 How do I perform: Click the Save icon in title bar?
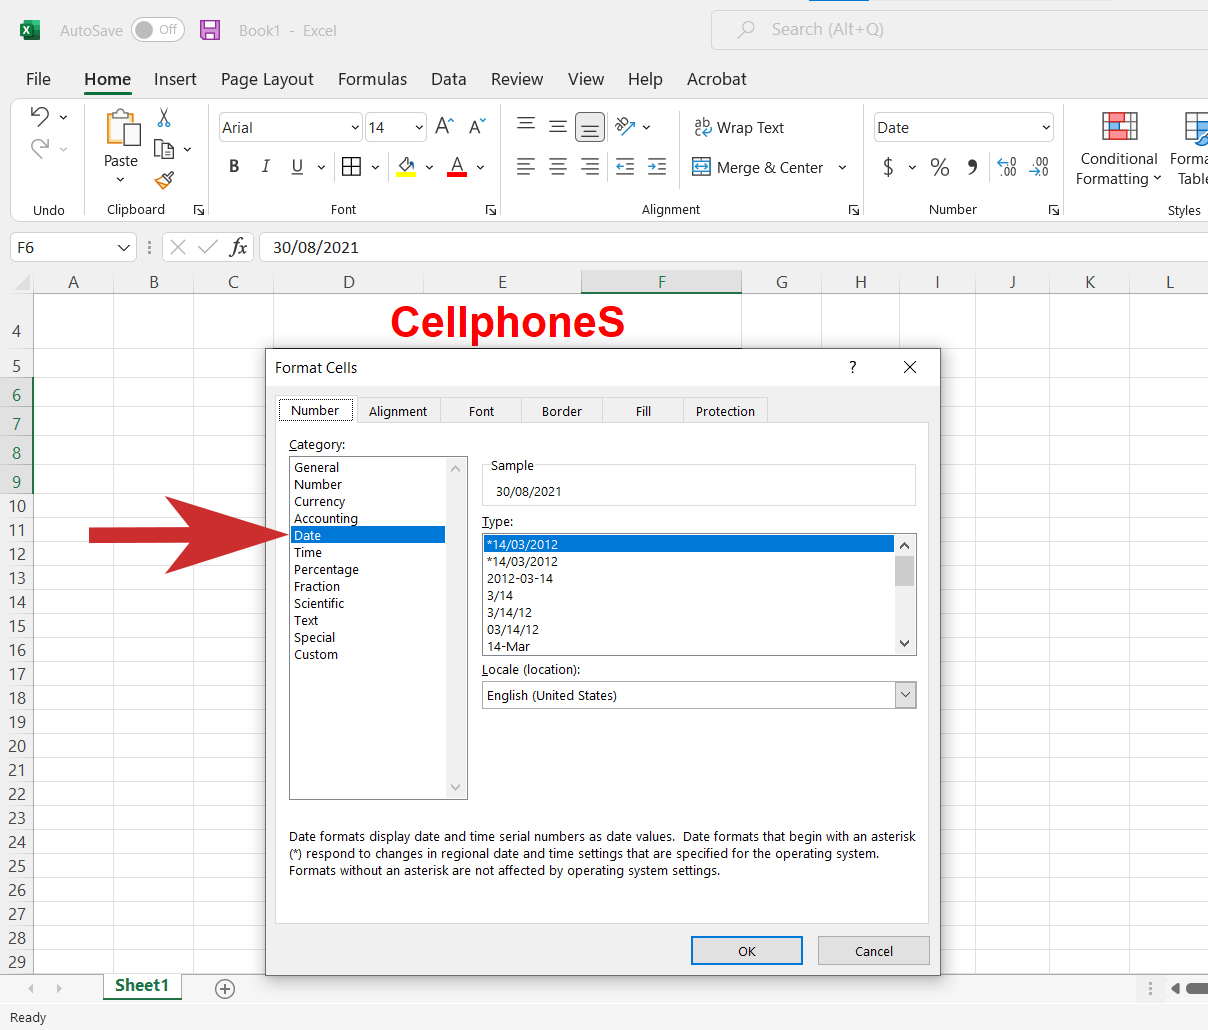(x=210, y=30)
